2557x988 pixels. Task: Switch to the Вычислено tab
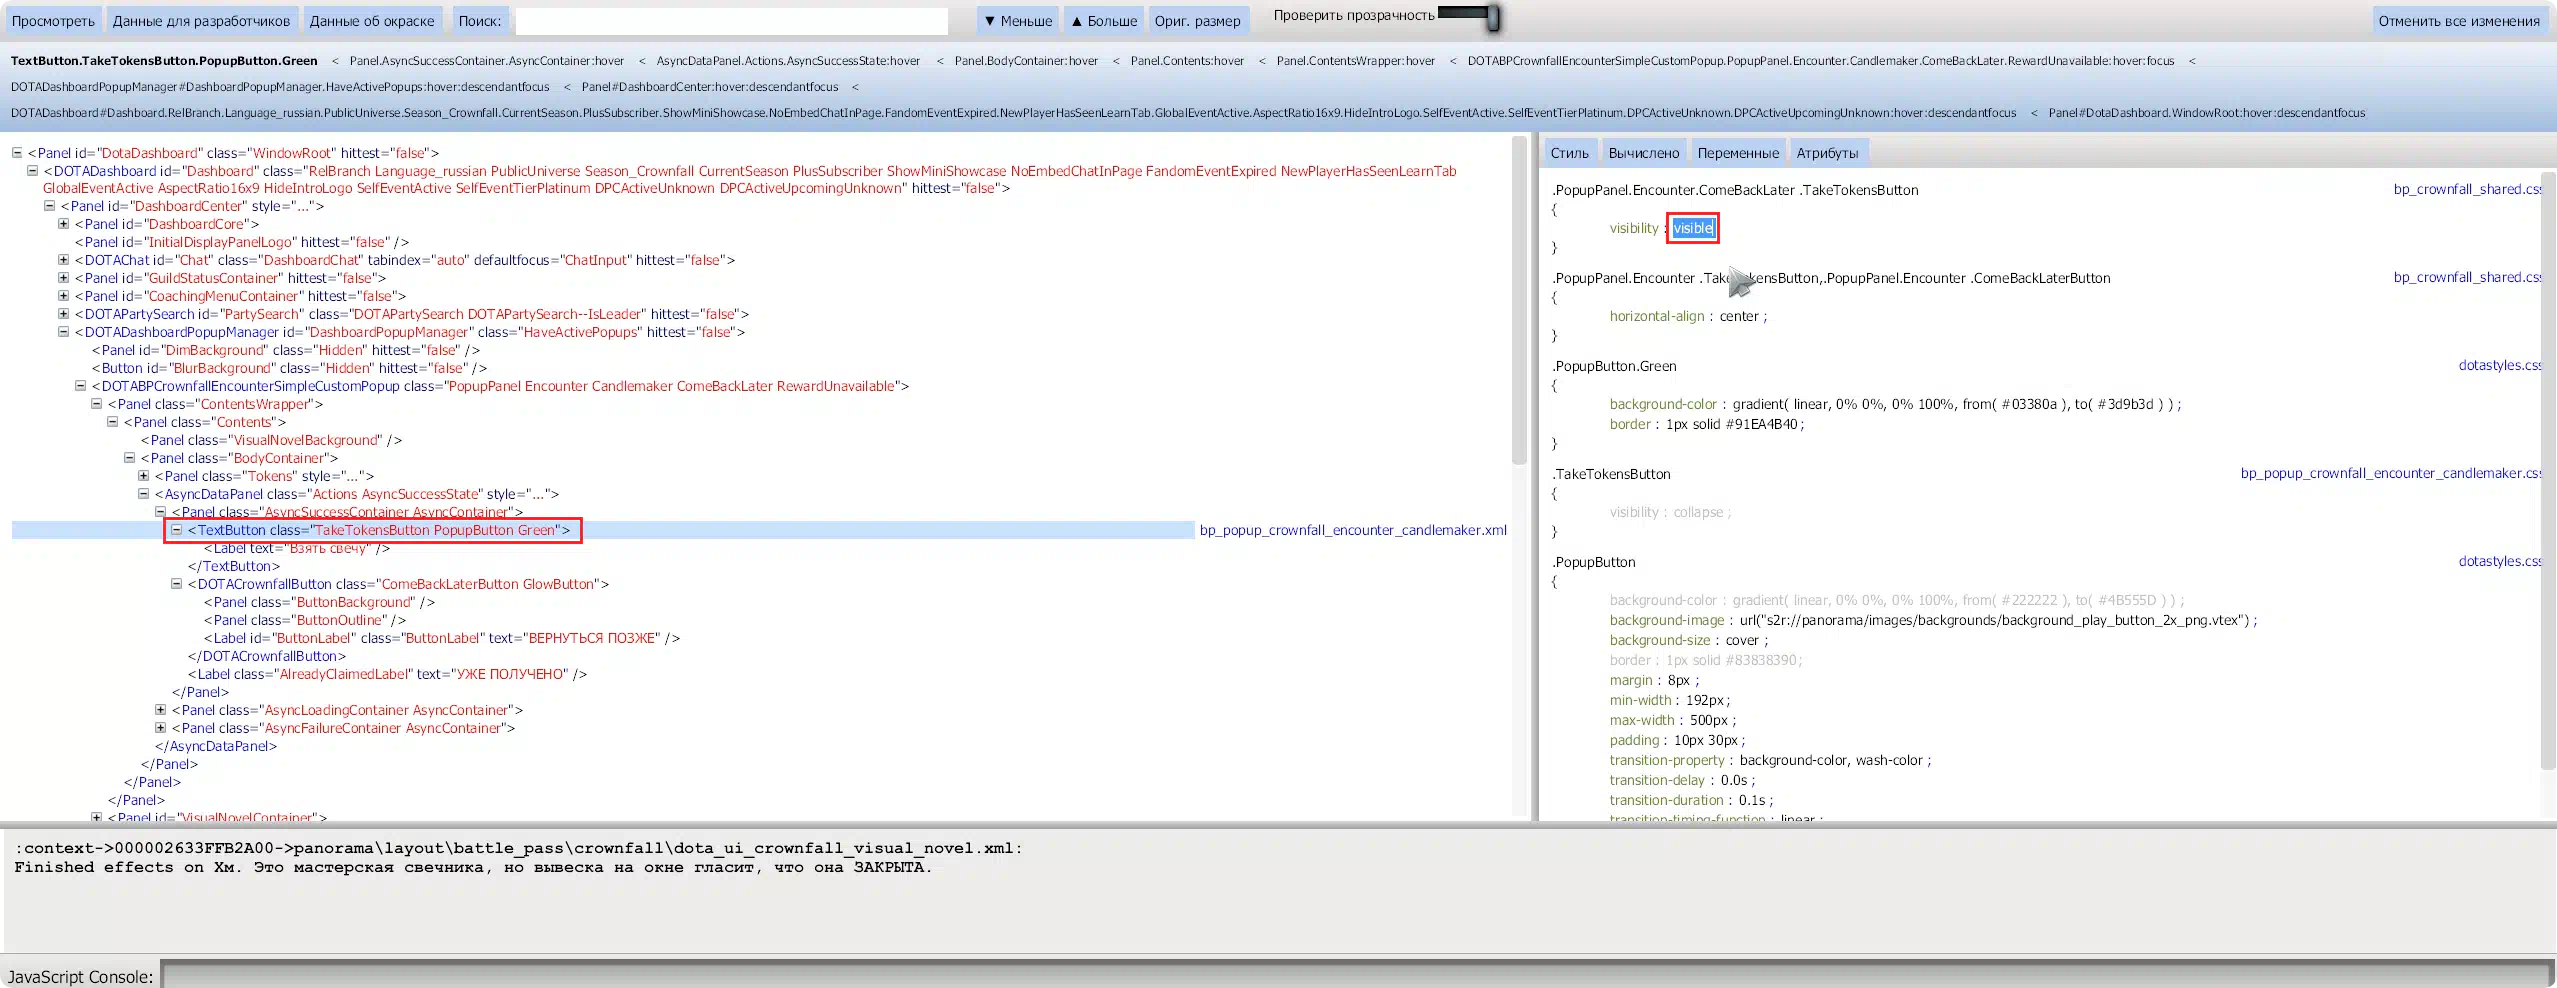click(1643, 153)
